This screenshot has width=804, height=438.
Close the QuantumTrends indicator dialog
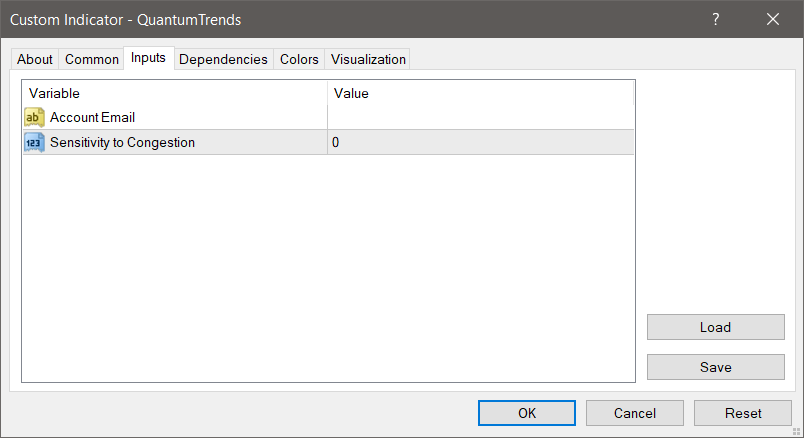pyautogui.click(x=772, y=19)
